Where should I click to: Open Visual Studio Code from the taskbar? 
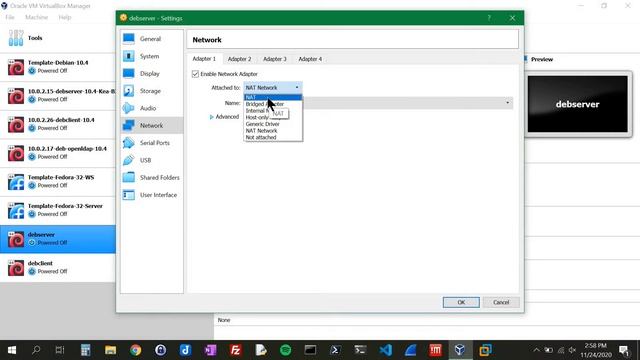tap(386, 350)
